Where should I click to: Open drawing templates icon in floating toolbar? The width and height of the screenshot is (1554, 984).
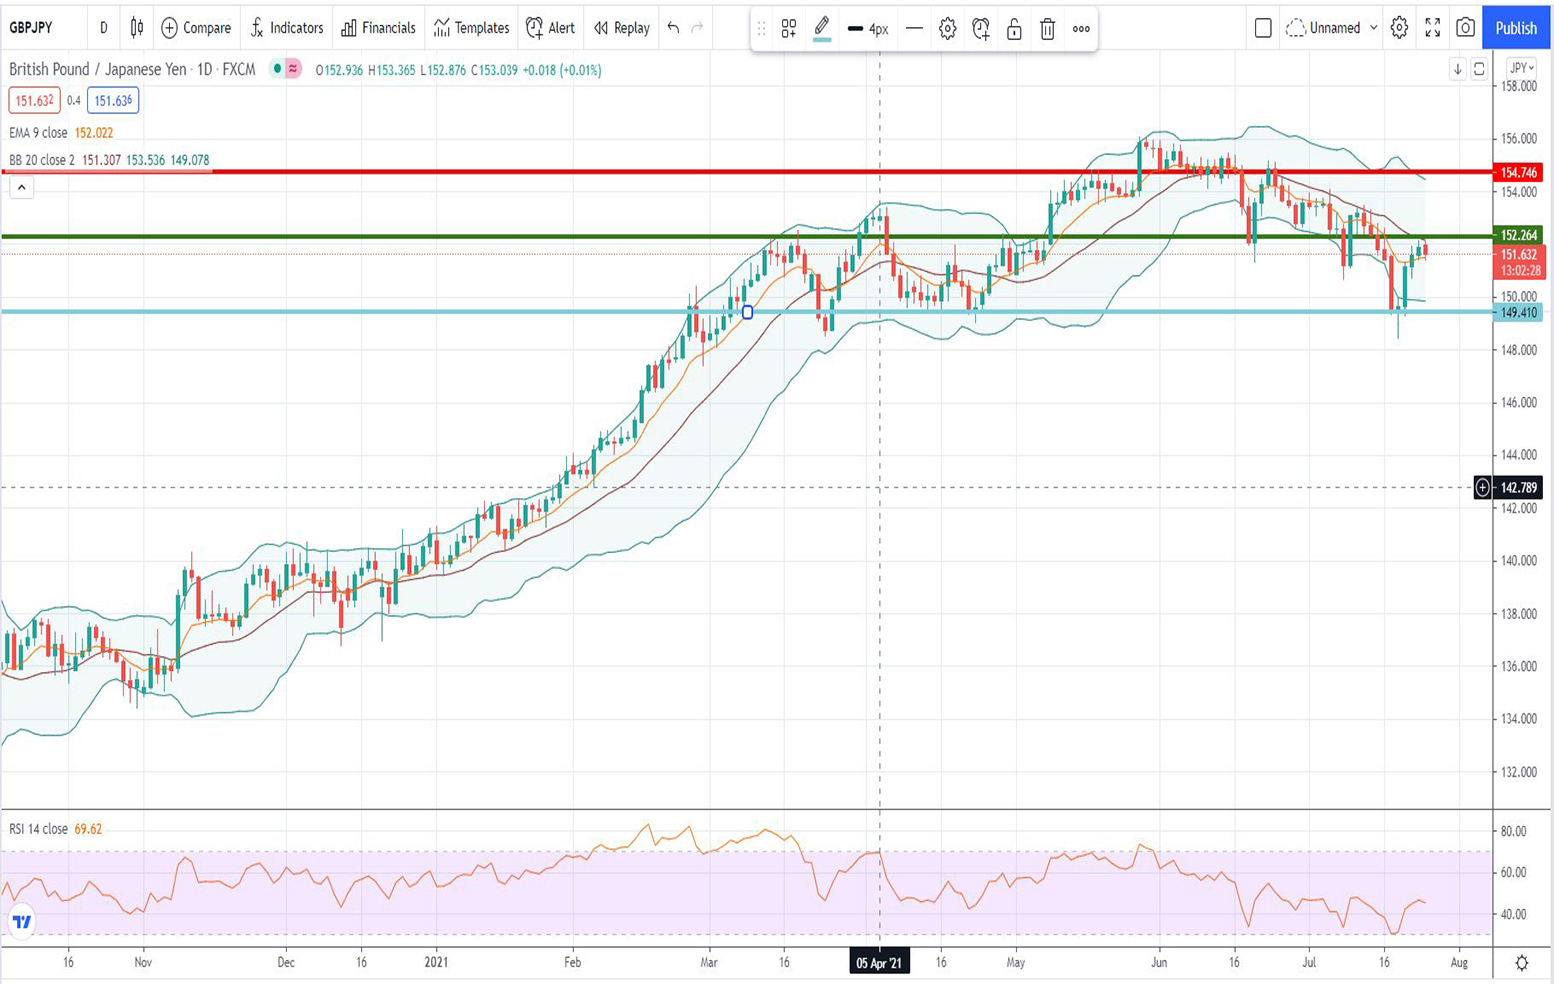789,29
